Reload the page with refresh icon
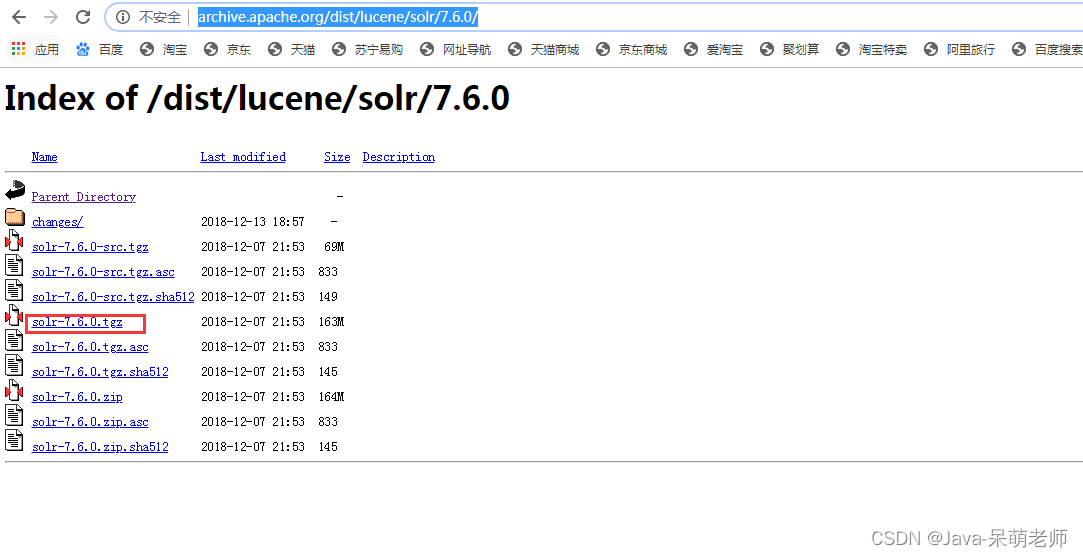 coord(83,17)
